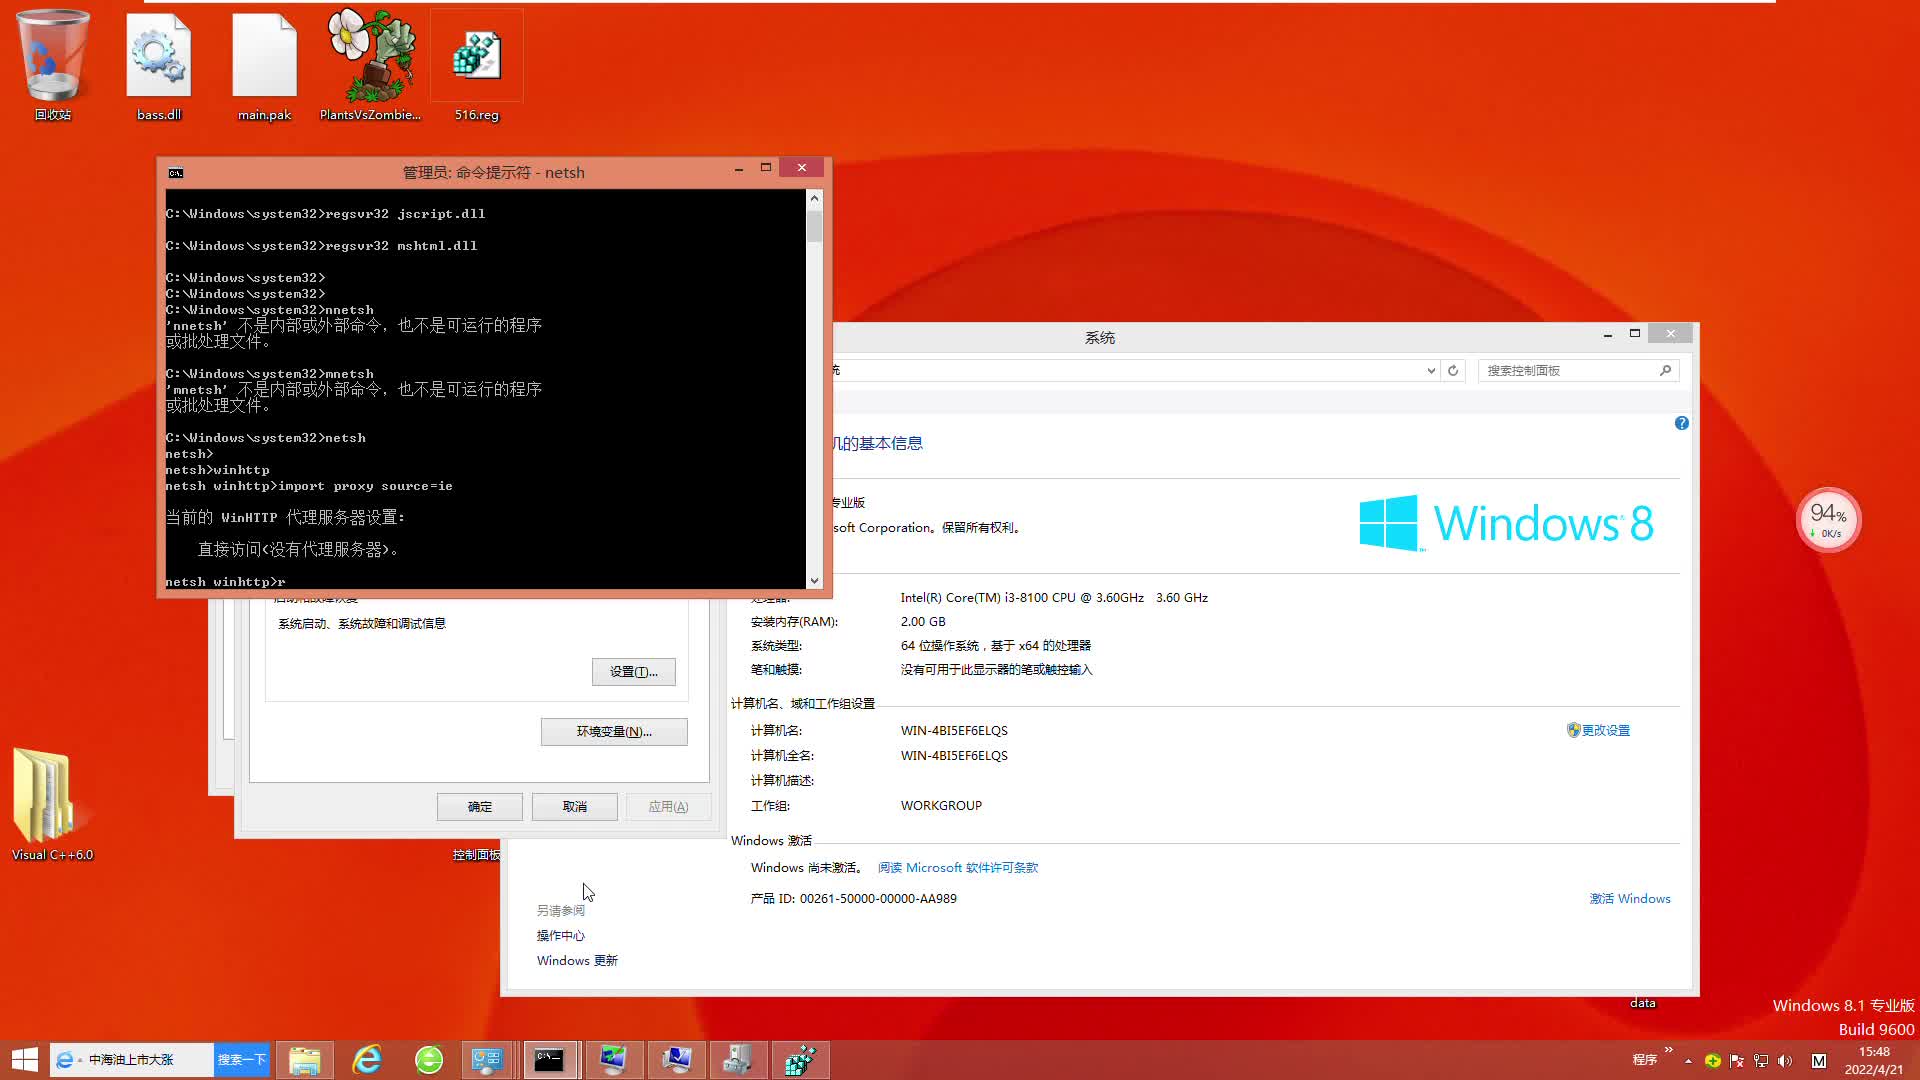Open File Explorer from taskbar
The width and height of the screenshot is (1920, 1080).
point(305,1060)
